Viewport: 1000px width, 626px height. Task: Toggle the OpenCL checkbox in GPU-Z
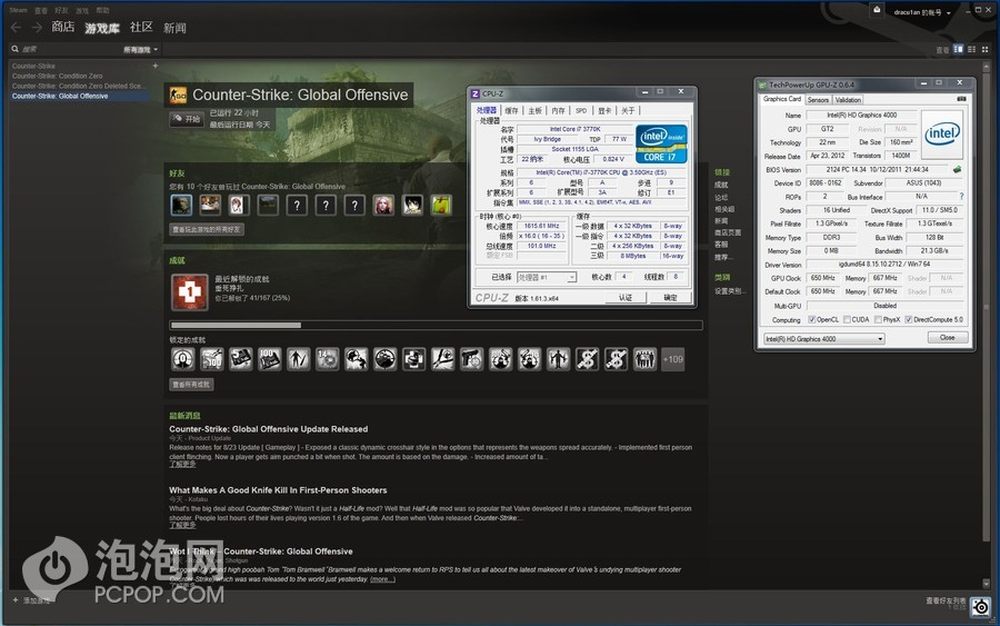[x=812, y=319]
